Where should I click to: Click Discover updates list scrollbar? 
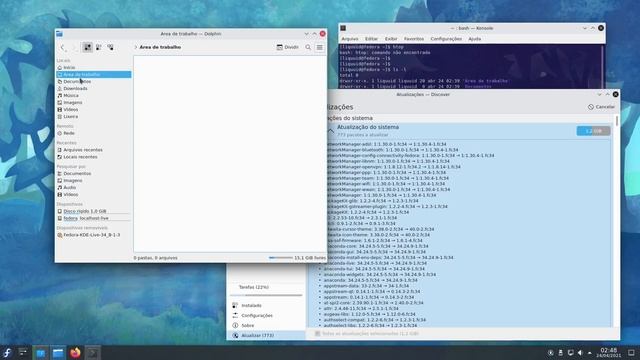[617, 121]
